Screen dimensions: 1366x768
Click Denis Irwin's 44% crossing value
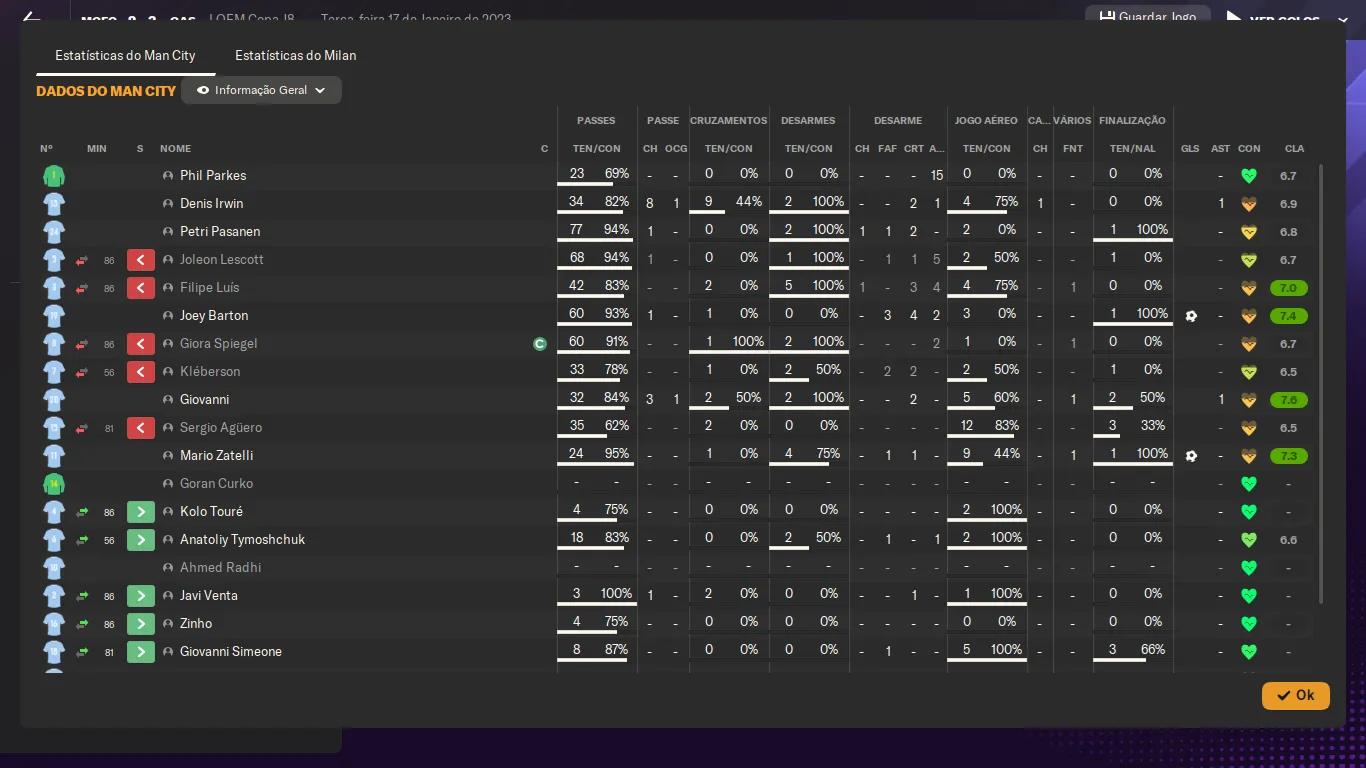(x=749, y=202)
